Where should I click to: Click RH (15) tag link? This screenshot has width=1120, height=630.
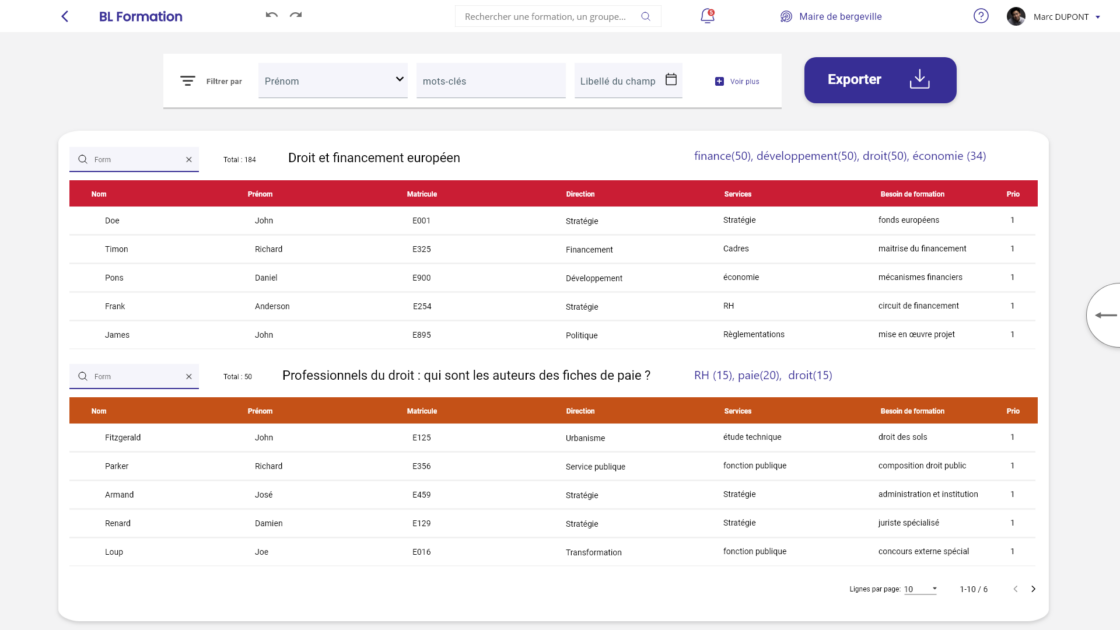click(713, 375)
